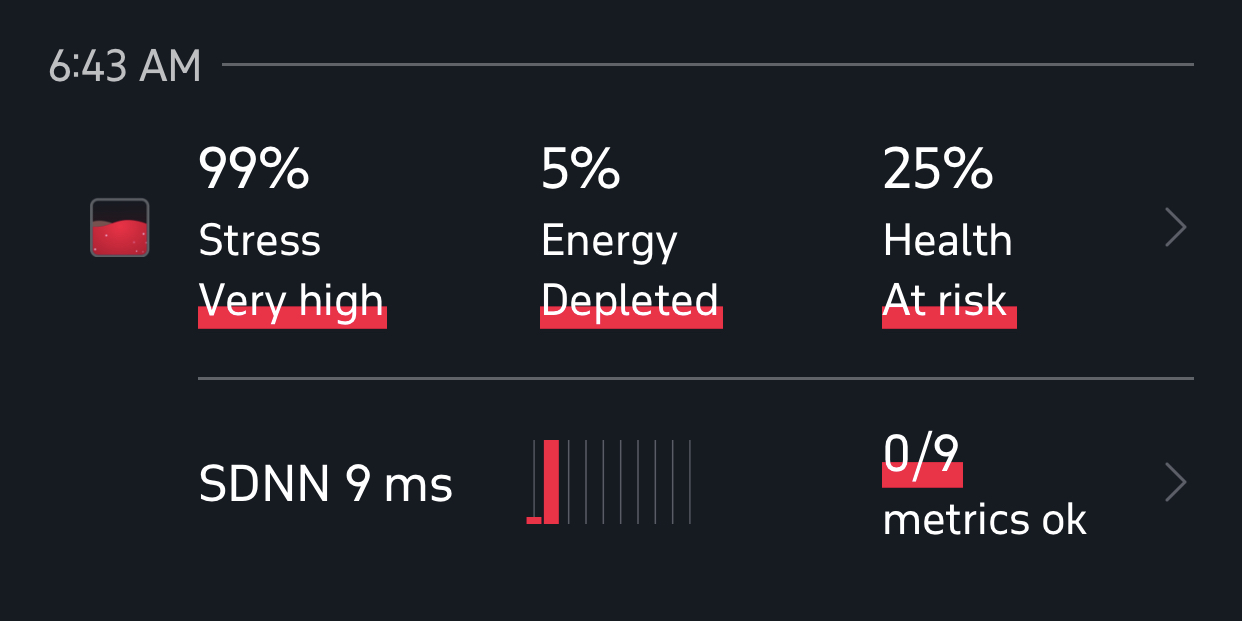Open the SDNN 9 ms reading

(x=326, y=485)
